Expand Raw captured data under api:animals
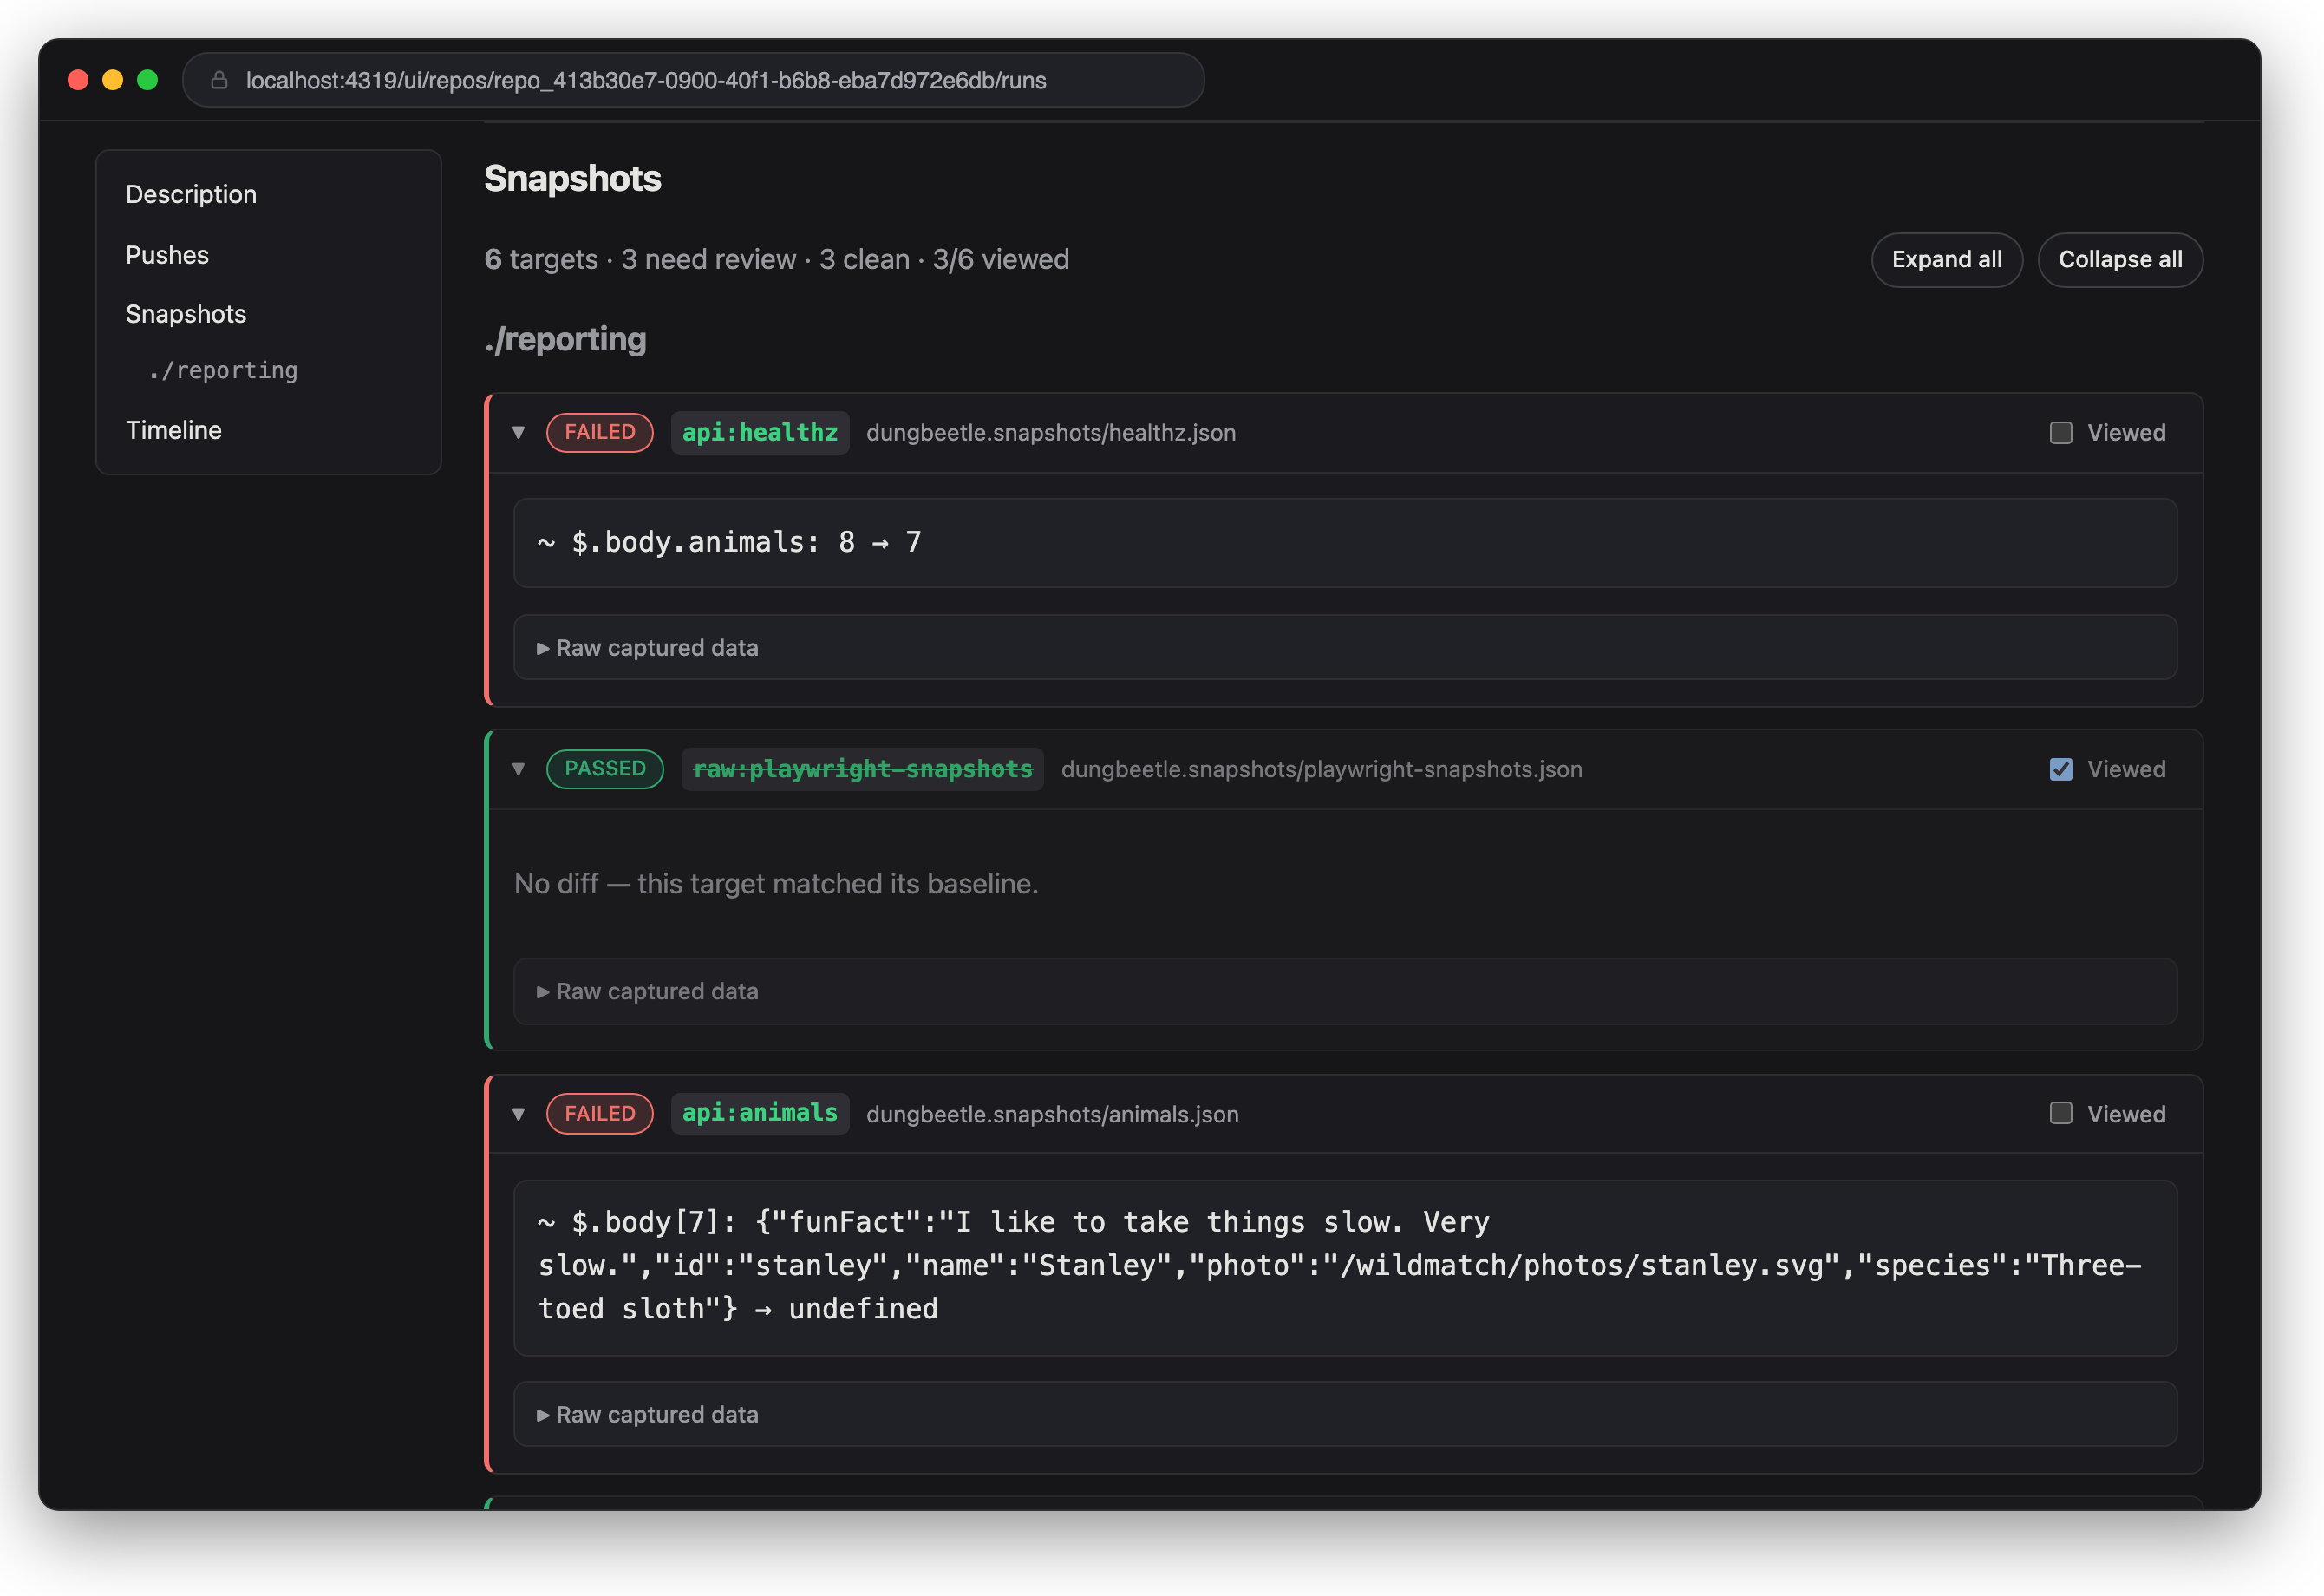Screen dimensions: 2324x1596 click(x=1345, y=1414)
